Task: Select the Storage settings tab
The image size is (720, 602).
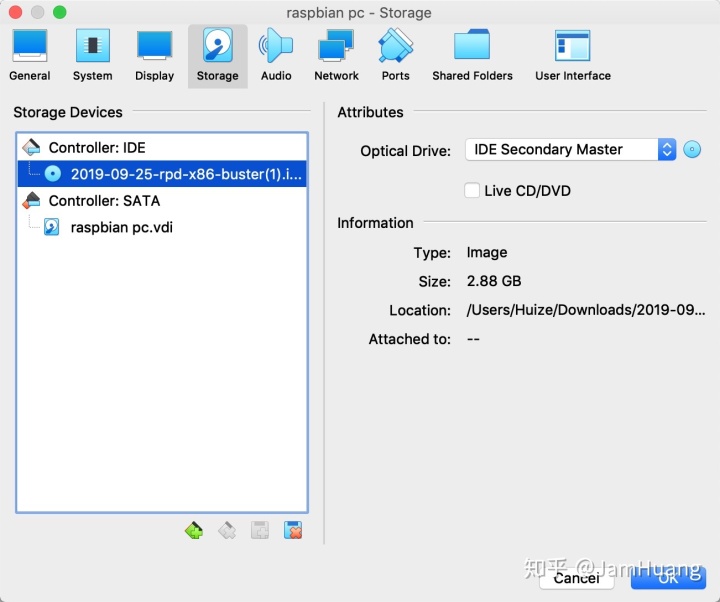Action: [x=218, y=56]
